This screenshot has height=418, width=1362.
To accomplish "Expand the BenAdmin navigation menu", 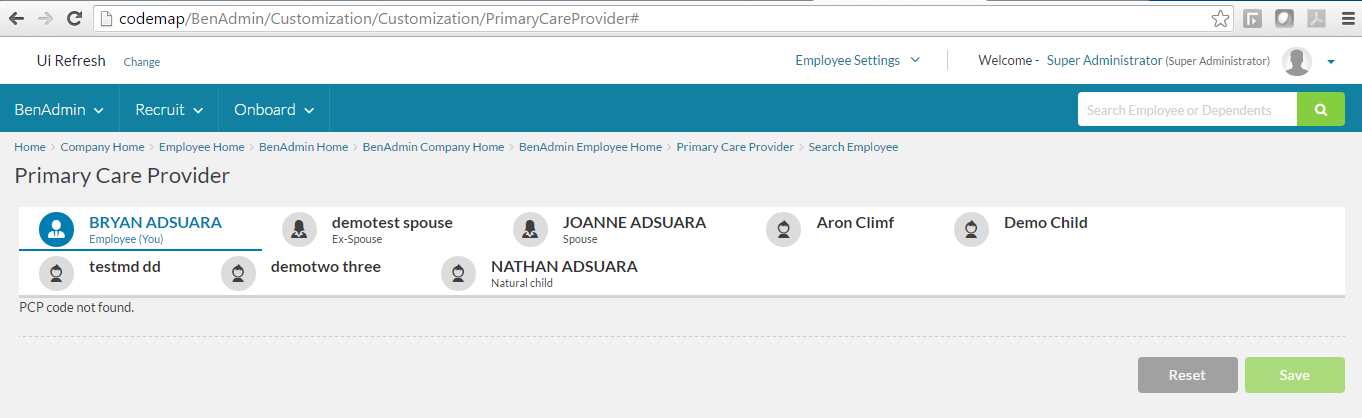I will pyautogui.click(x=60, y=110).
